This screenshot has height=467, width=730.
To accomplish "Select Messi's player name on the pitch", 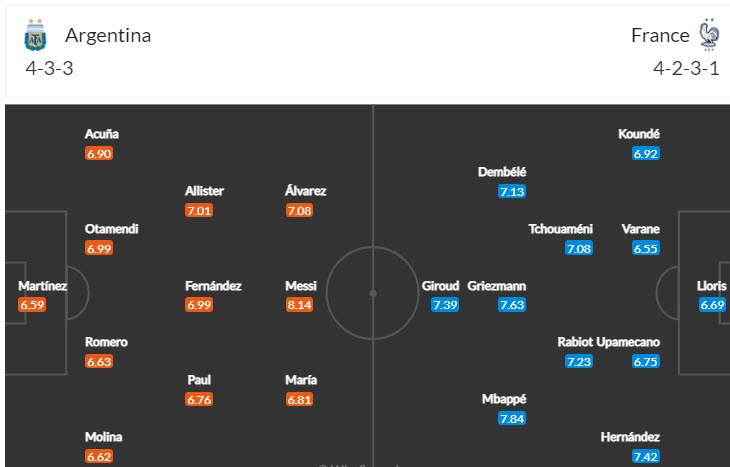I will tap(300, 286).
